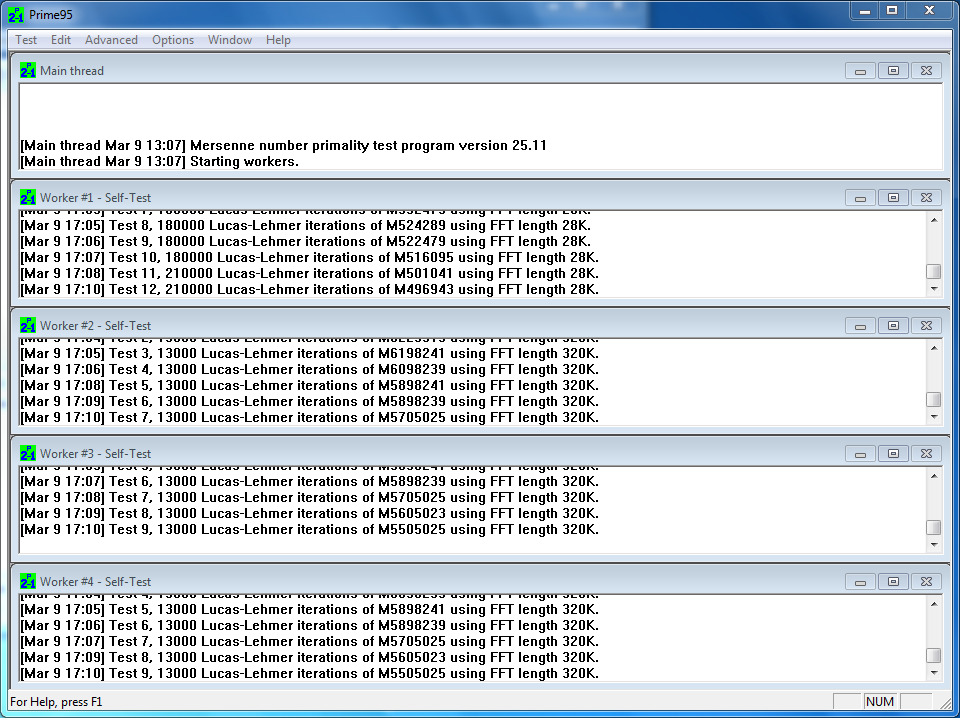Click the Worker #3 - Self-Test title
The width and height of the screenshot is (960, 718).
click(x=96, y=454)
